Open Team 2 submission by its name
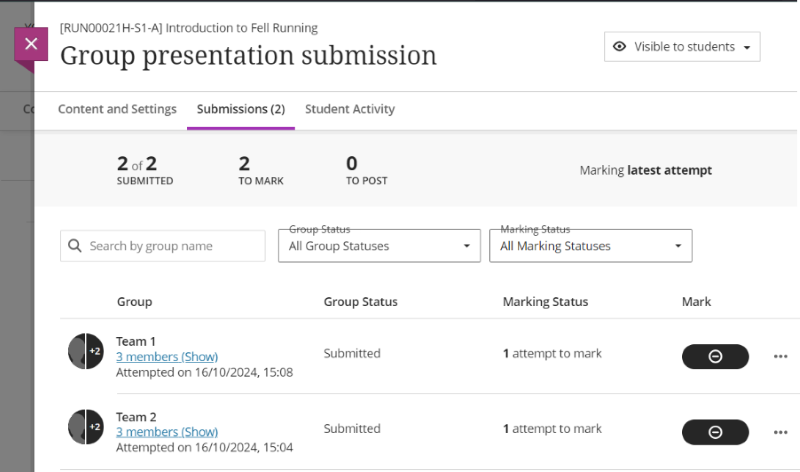This screenshot has height=472, width=800. (x=136, y=417)
